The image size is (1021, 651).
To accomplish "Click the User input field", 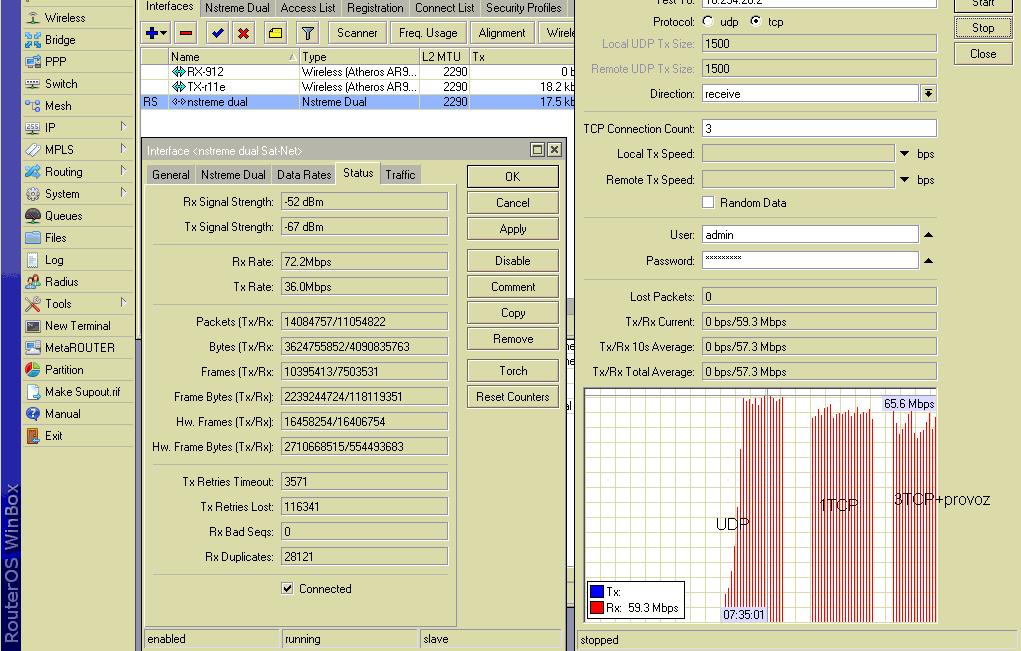I will (x=810, y=235).
